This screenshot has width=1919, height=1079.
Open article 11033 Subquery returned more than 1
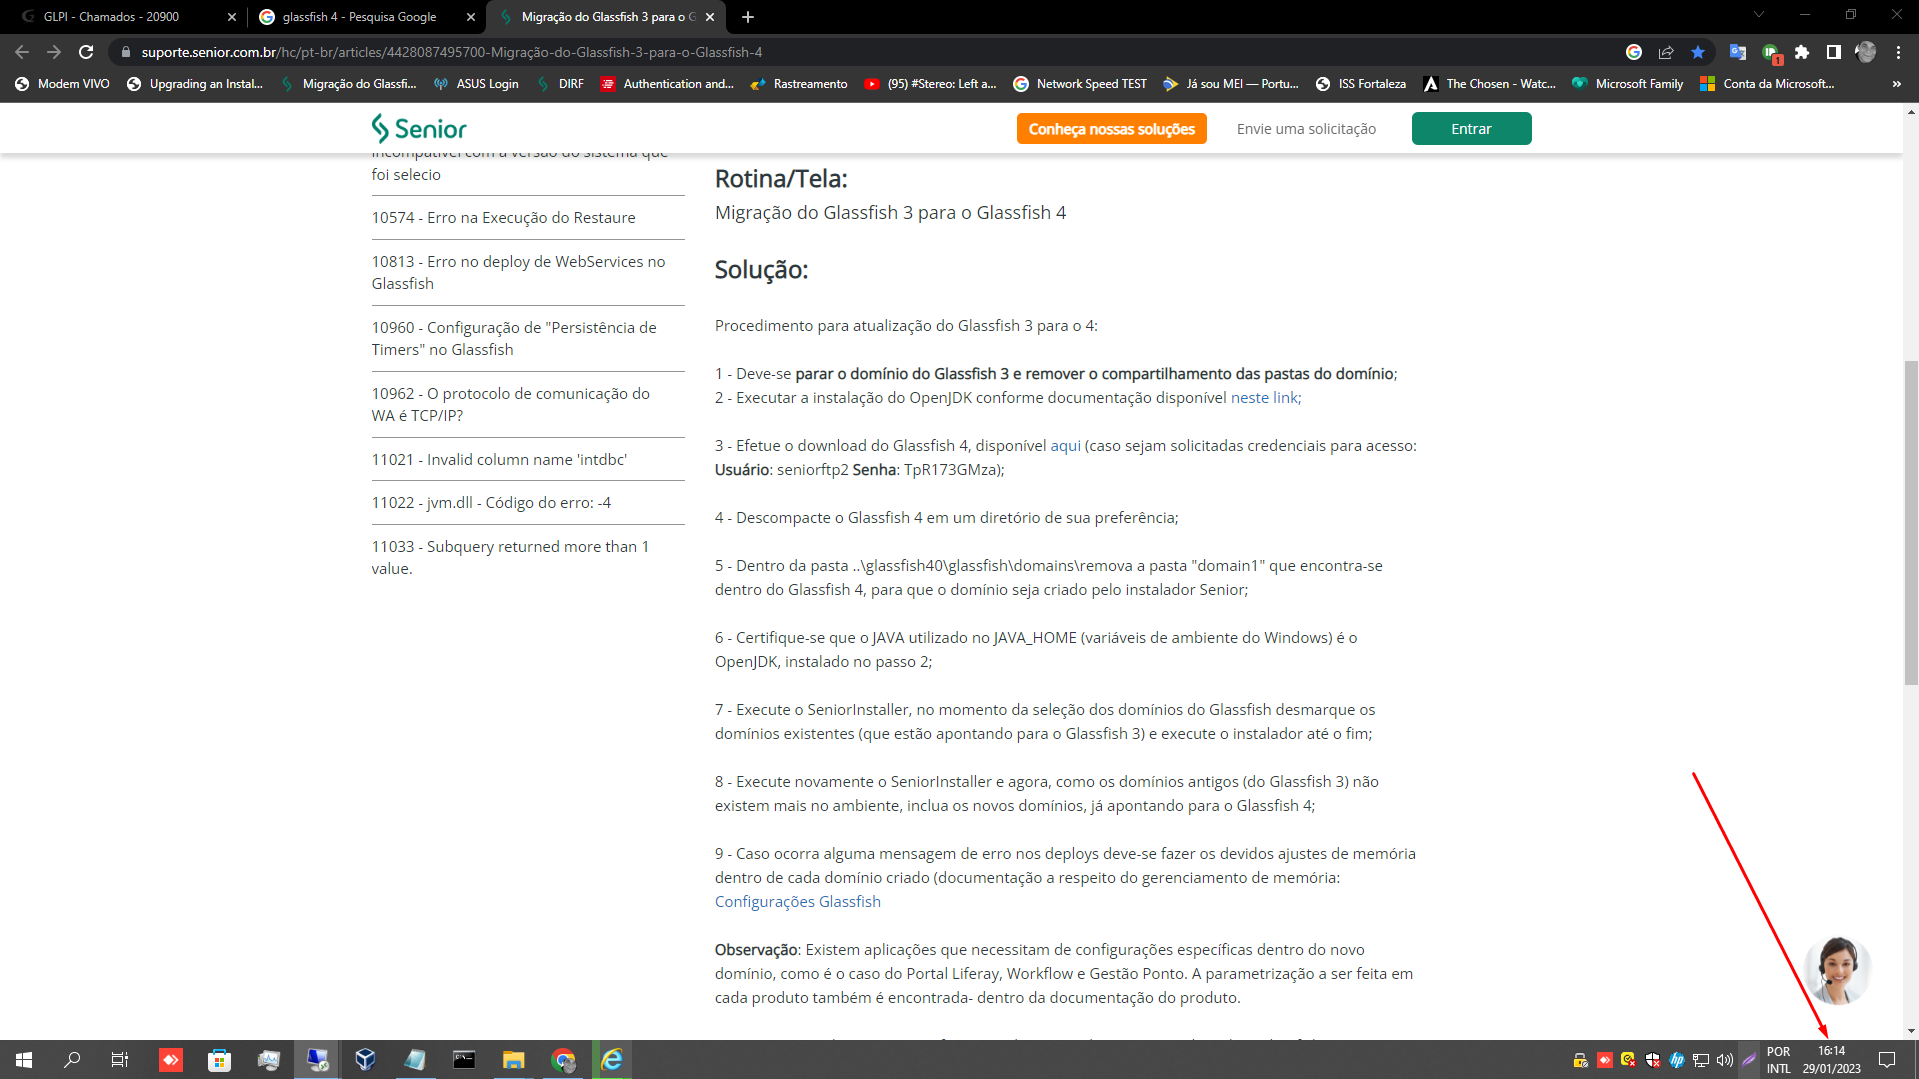pyautogui.click(x=510, y=557)
